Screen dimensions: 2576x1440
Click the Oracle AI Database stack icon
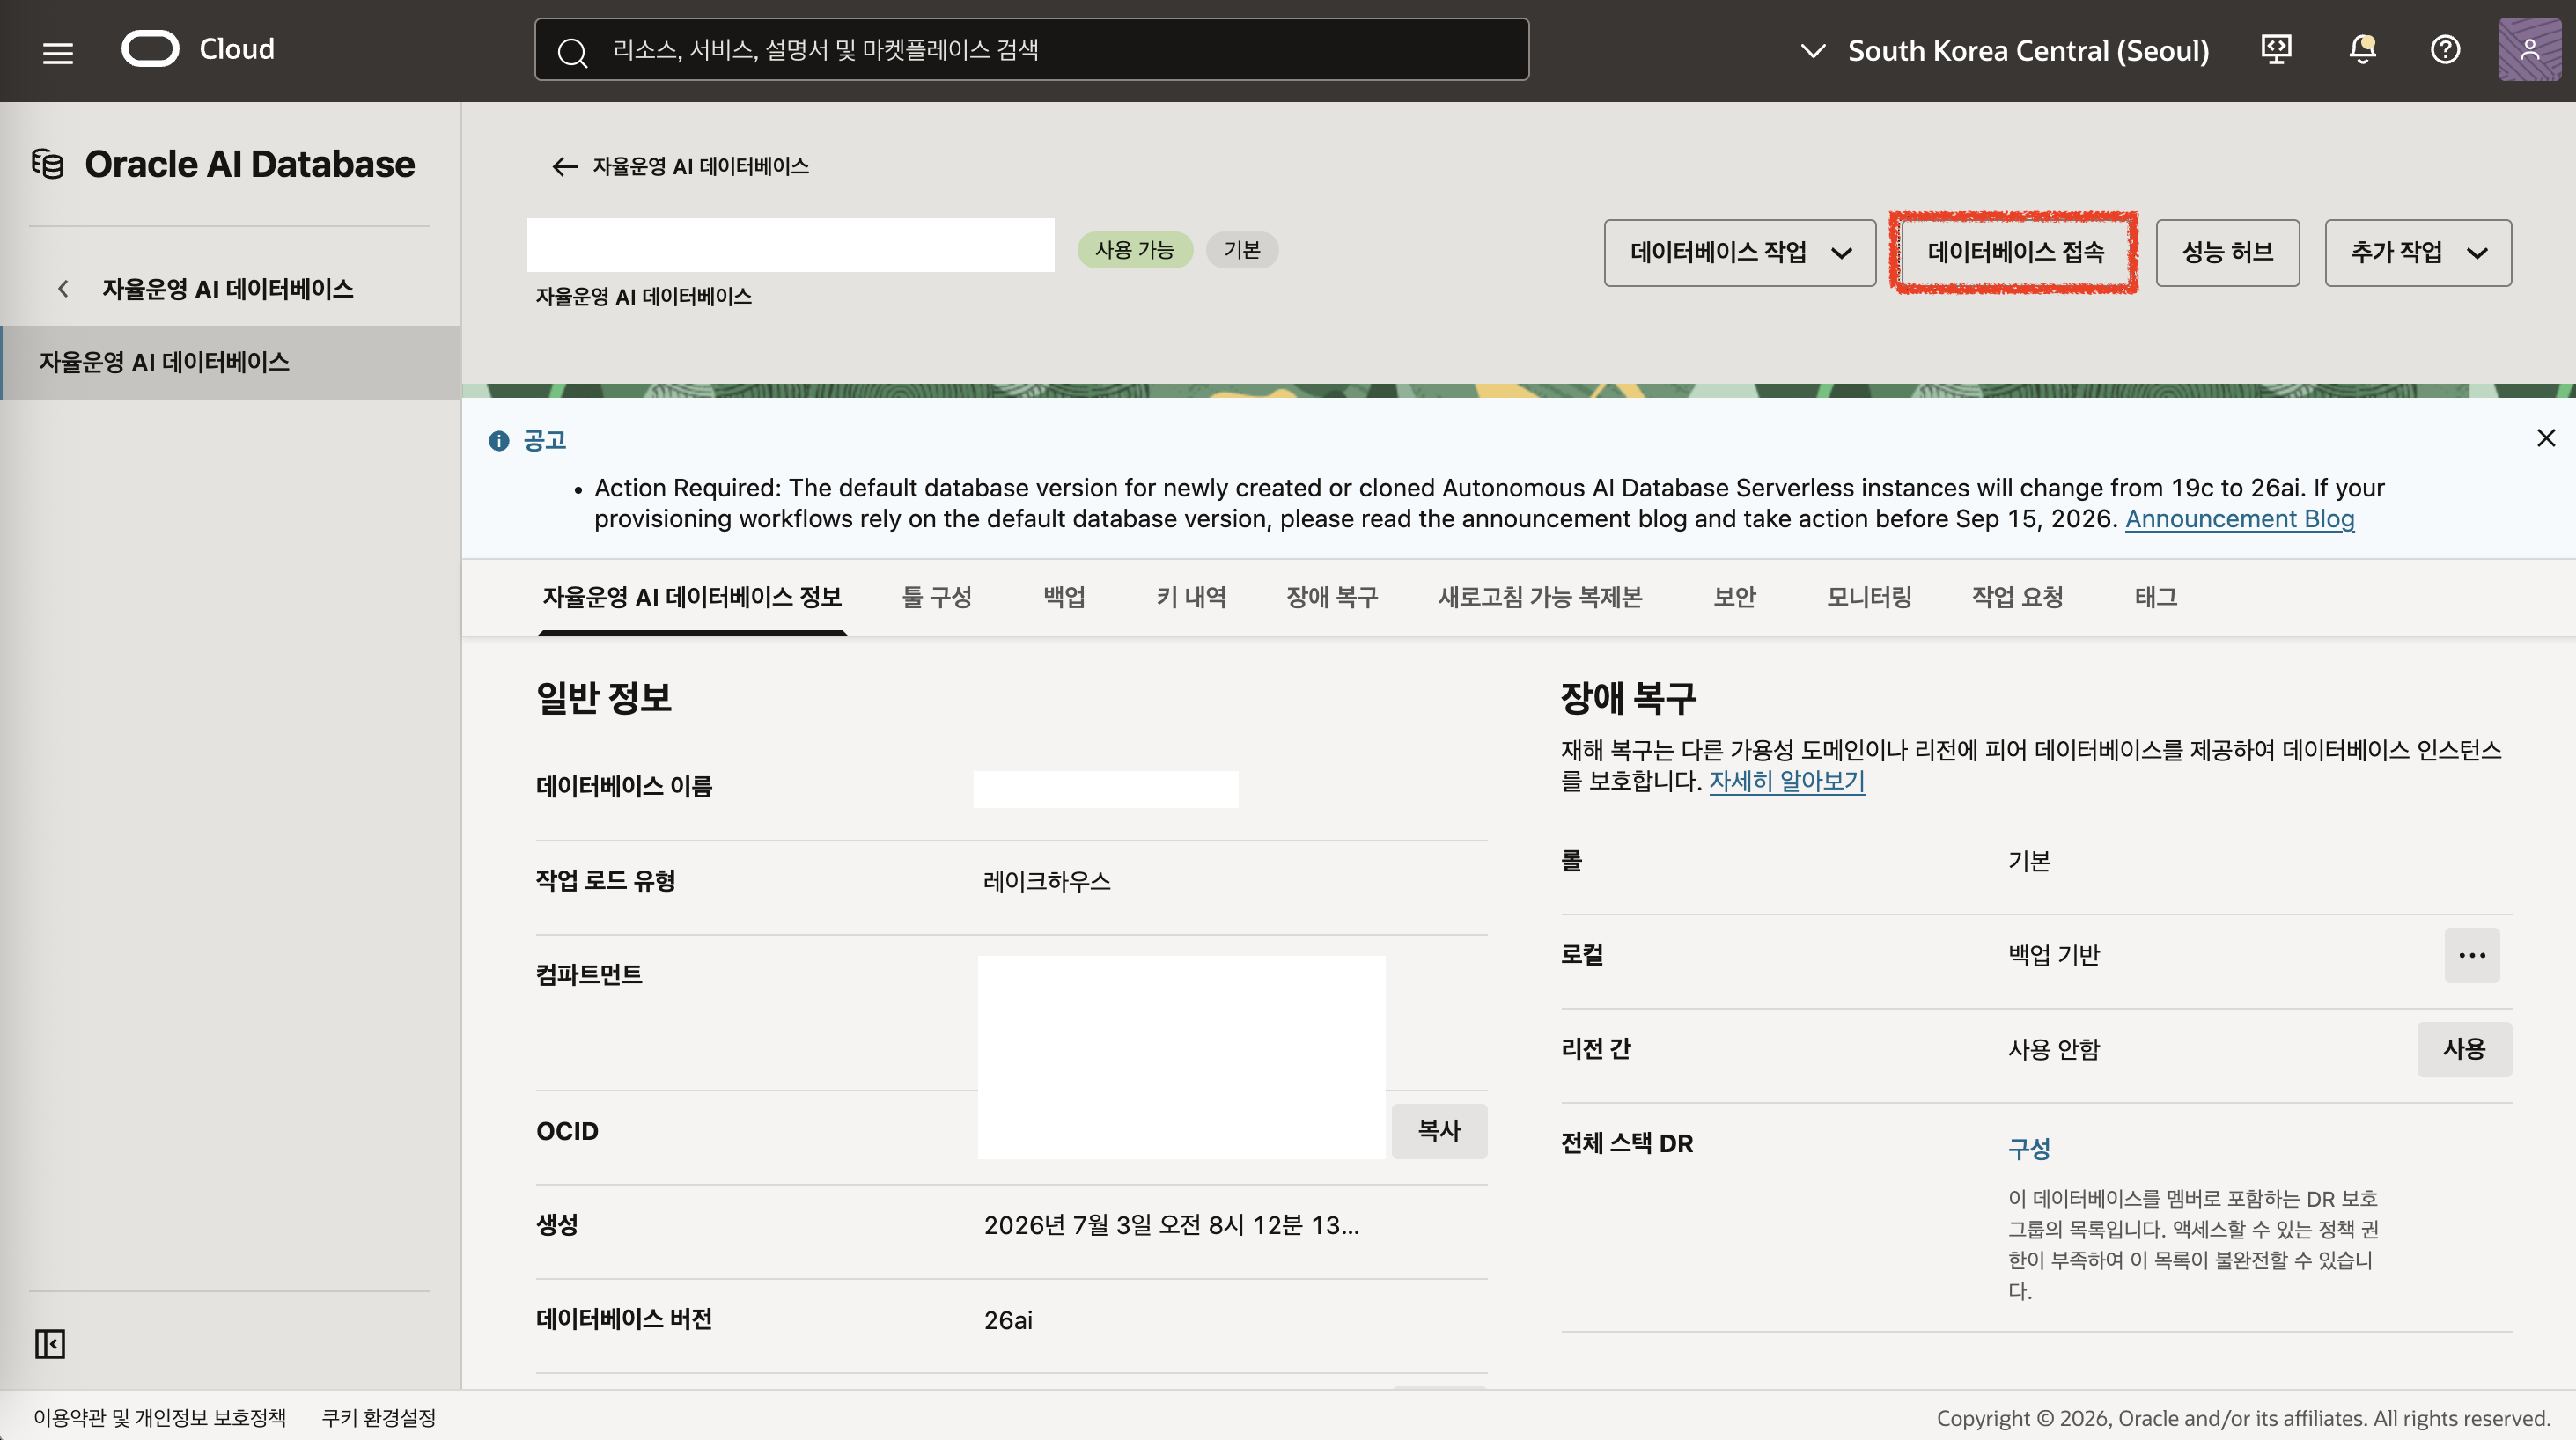pyautogui.click(x=47, y=163)
